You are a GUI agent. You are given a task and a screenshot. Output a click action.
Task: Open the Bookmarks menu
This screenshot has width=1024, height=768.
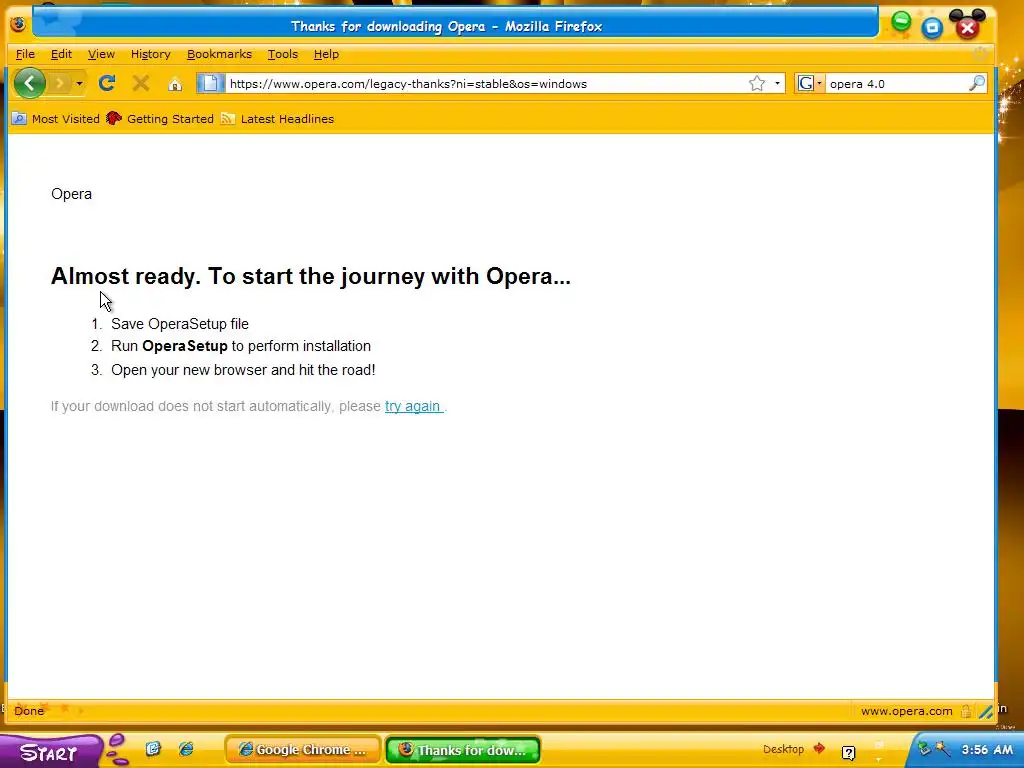pyautogui.click(x=219, y=54)
